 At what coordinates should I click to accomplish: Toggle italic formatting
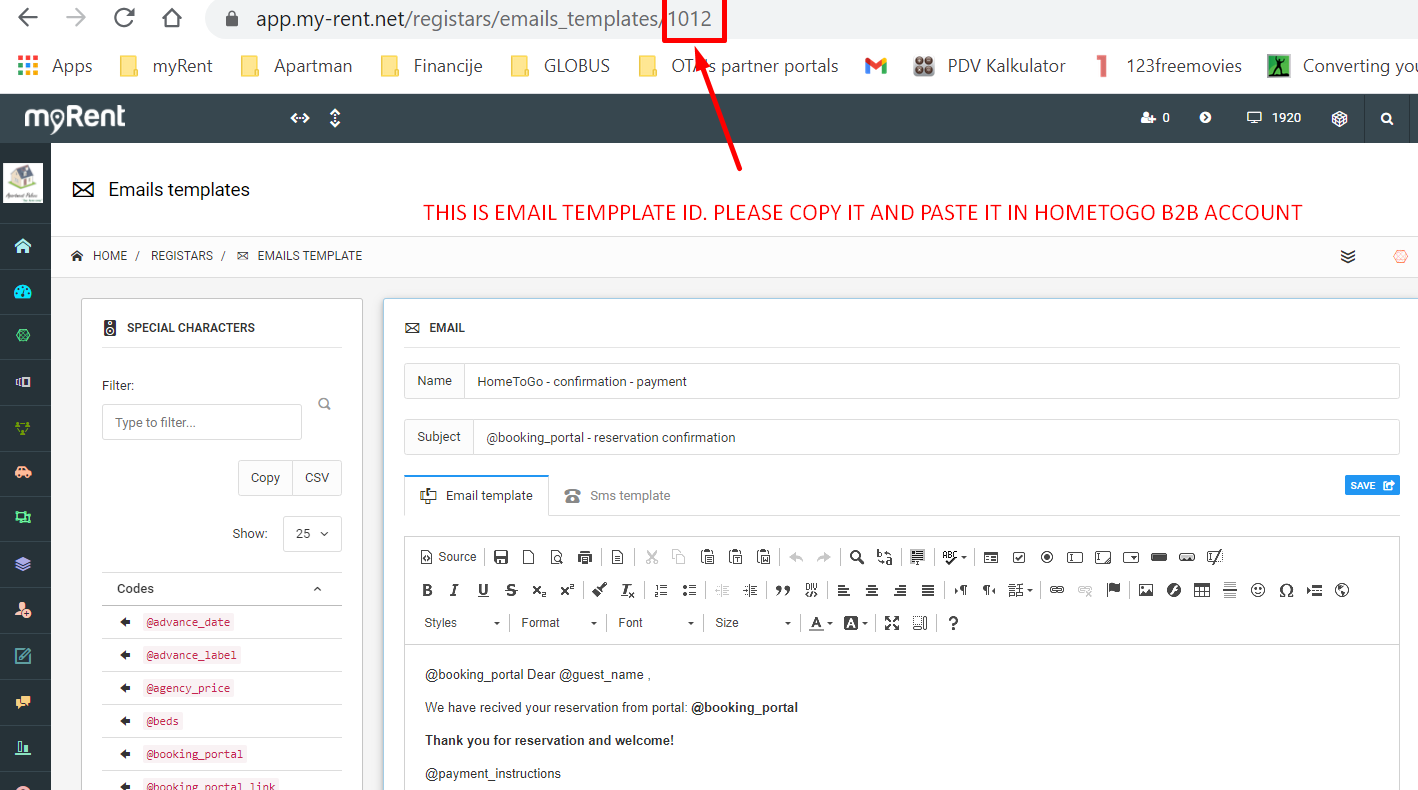pyautogui.click(x=455, y=590)
